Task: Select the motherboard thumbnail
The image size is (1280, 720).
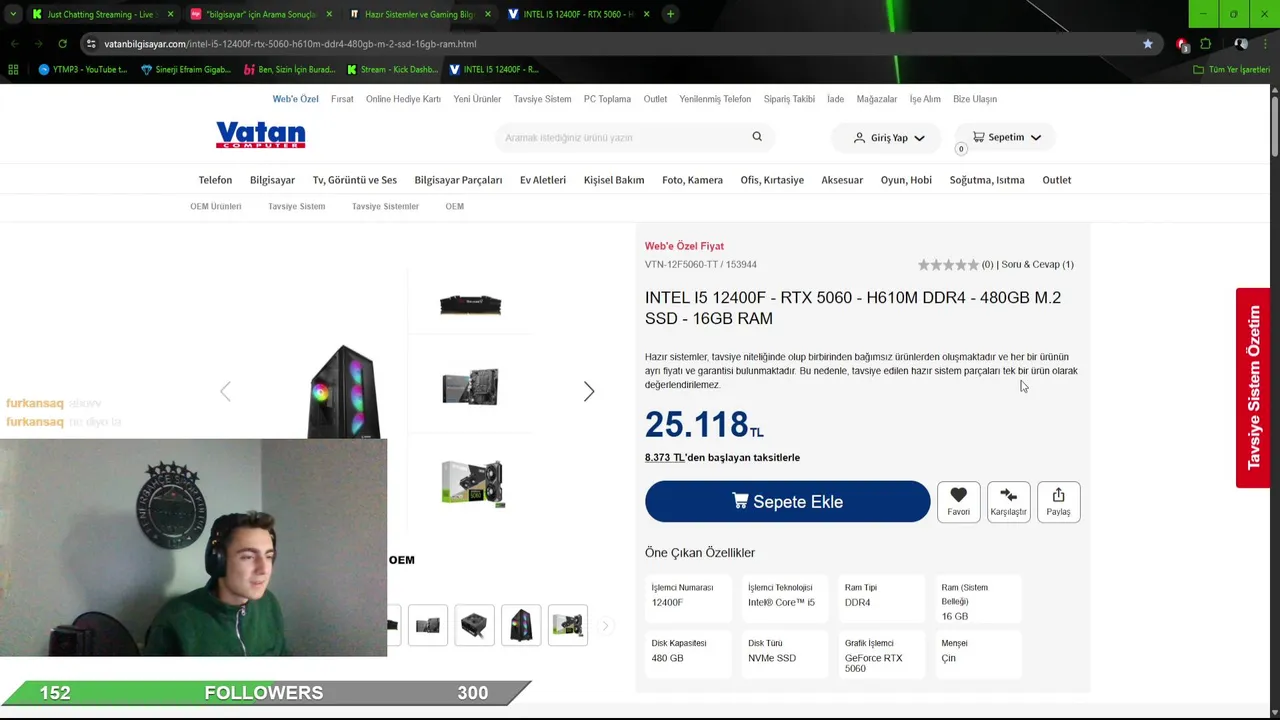Action: tap(470, 387)
